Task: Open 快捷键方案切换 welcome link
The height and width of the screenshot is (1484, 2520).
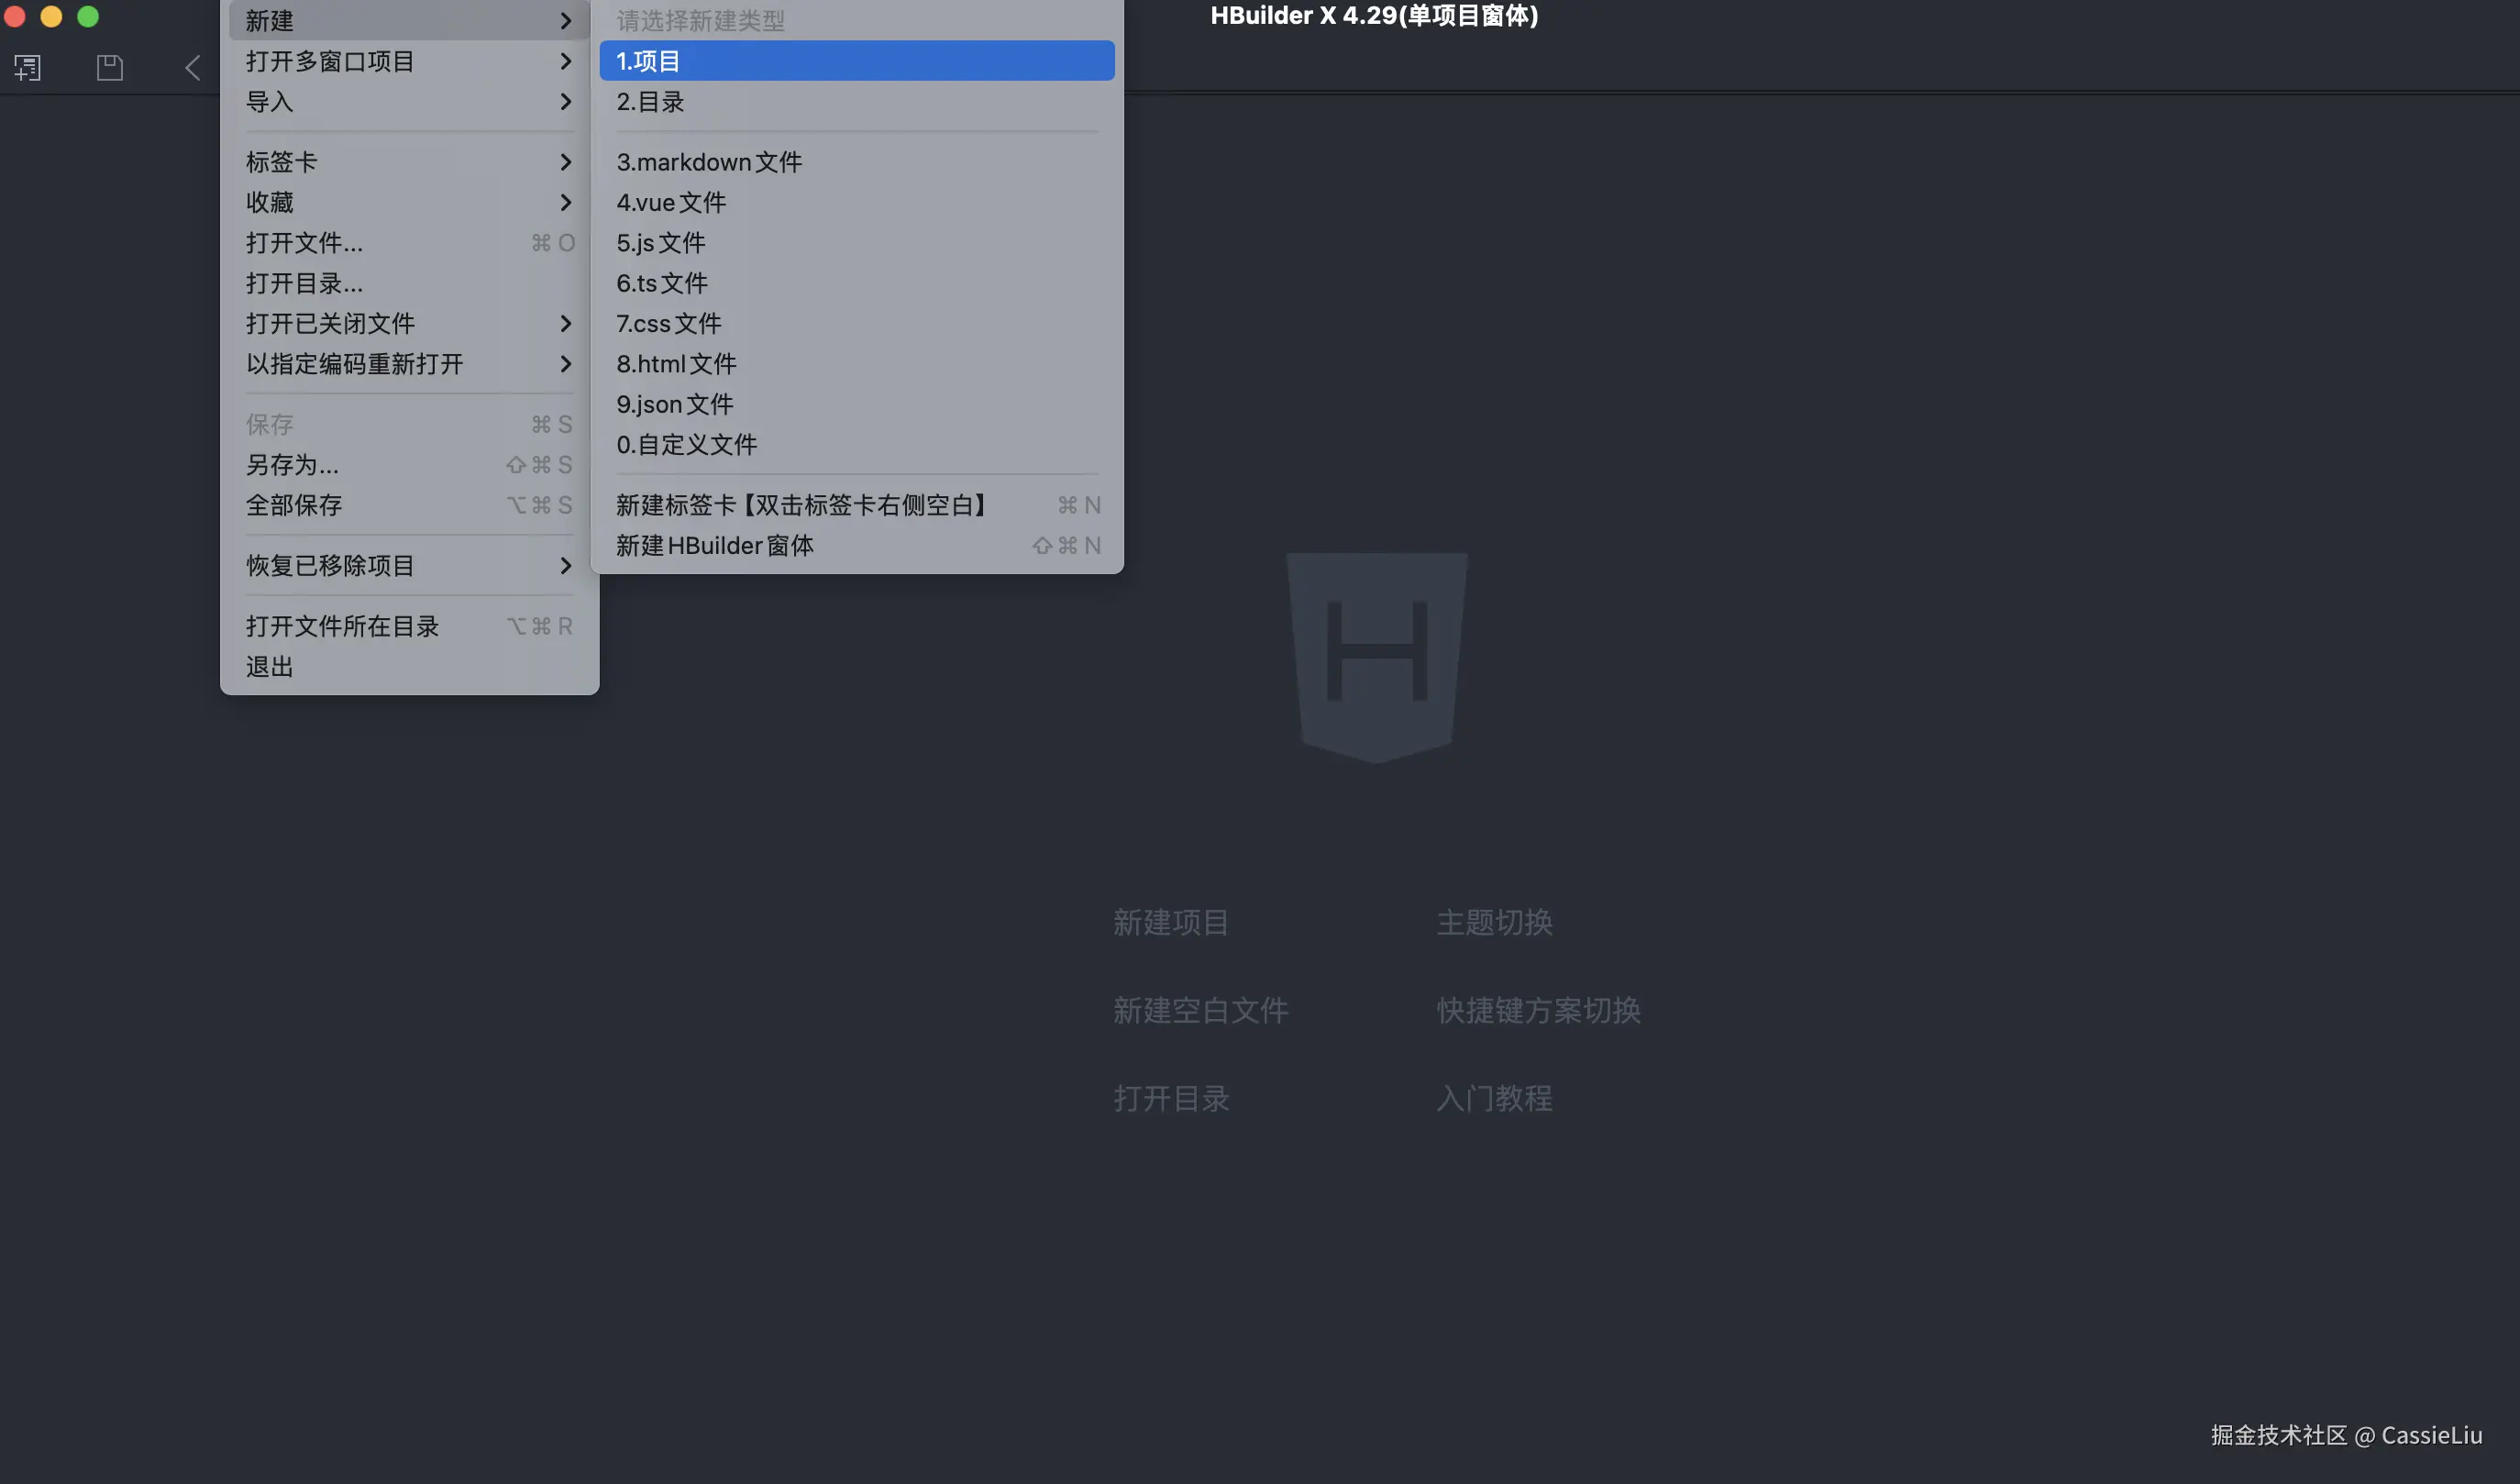Action: coord(1538,1010)
